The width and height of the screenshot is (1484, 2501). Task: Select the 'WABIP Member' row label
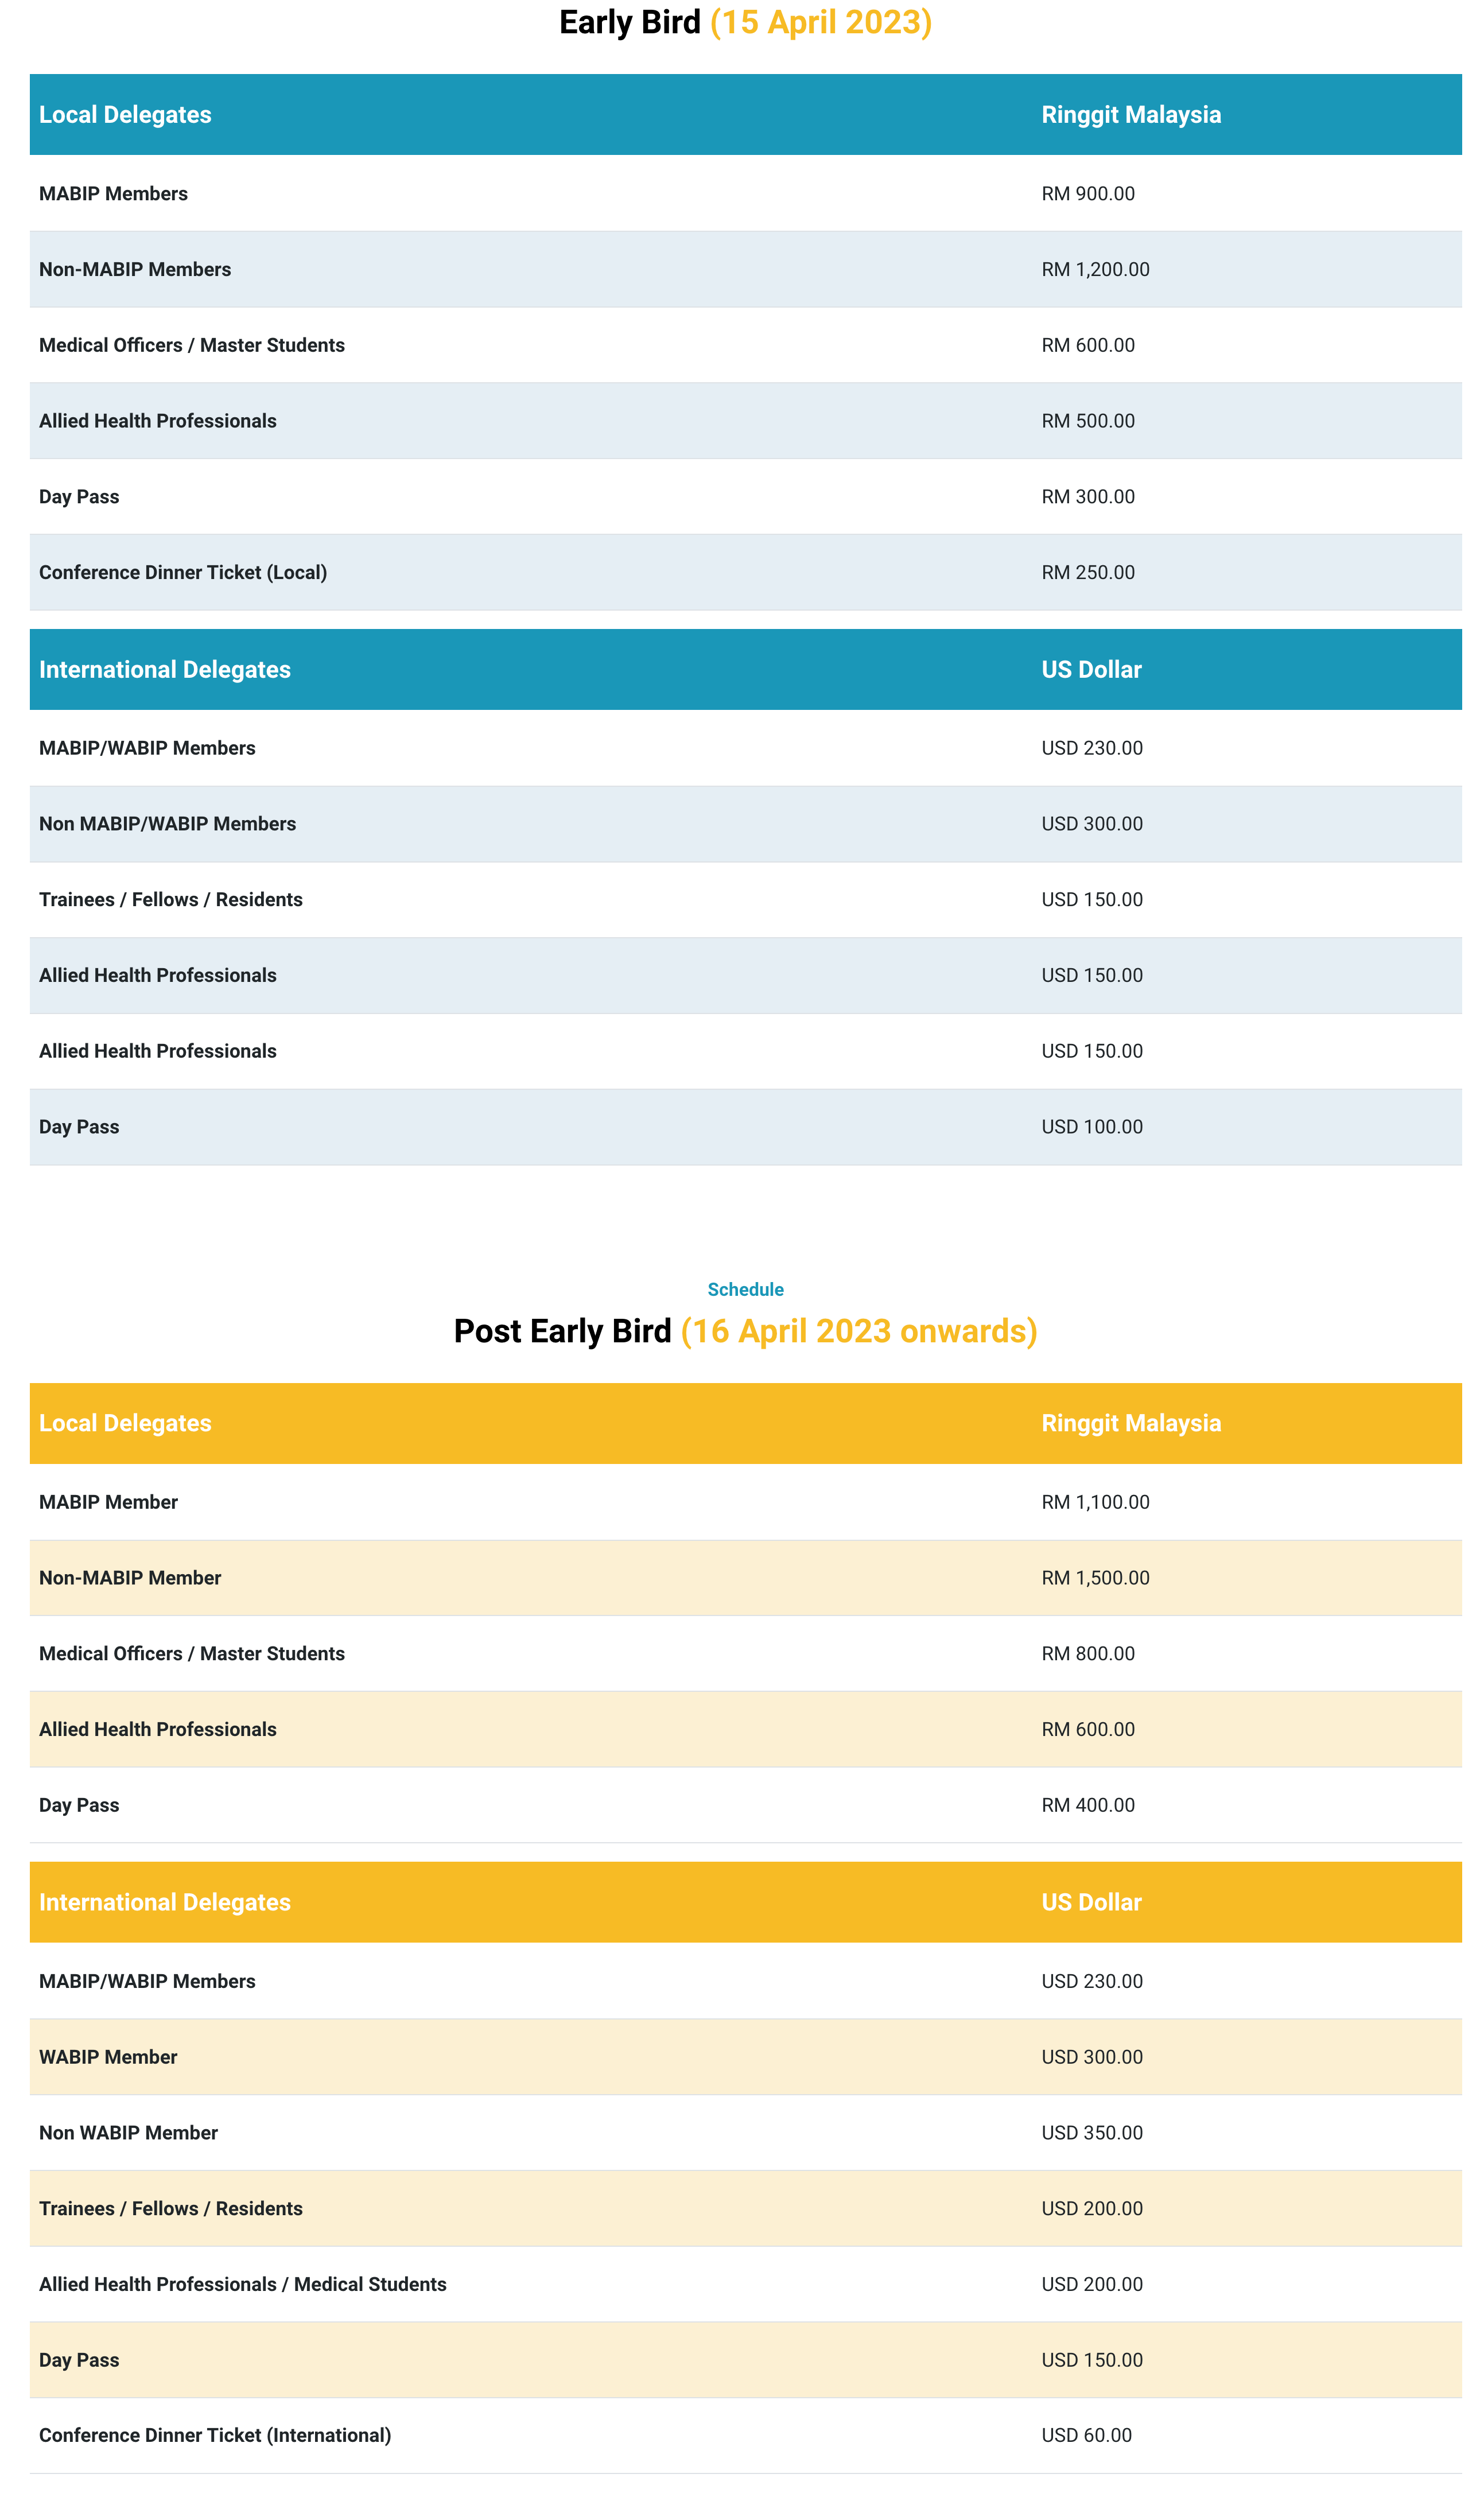(x=108, y=2057)
